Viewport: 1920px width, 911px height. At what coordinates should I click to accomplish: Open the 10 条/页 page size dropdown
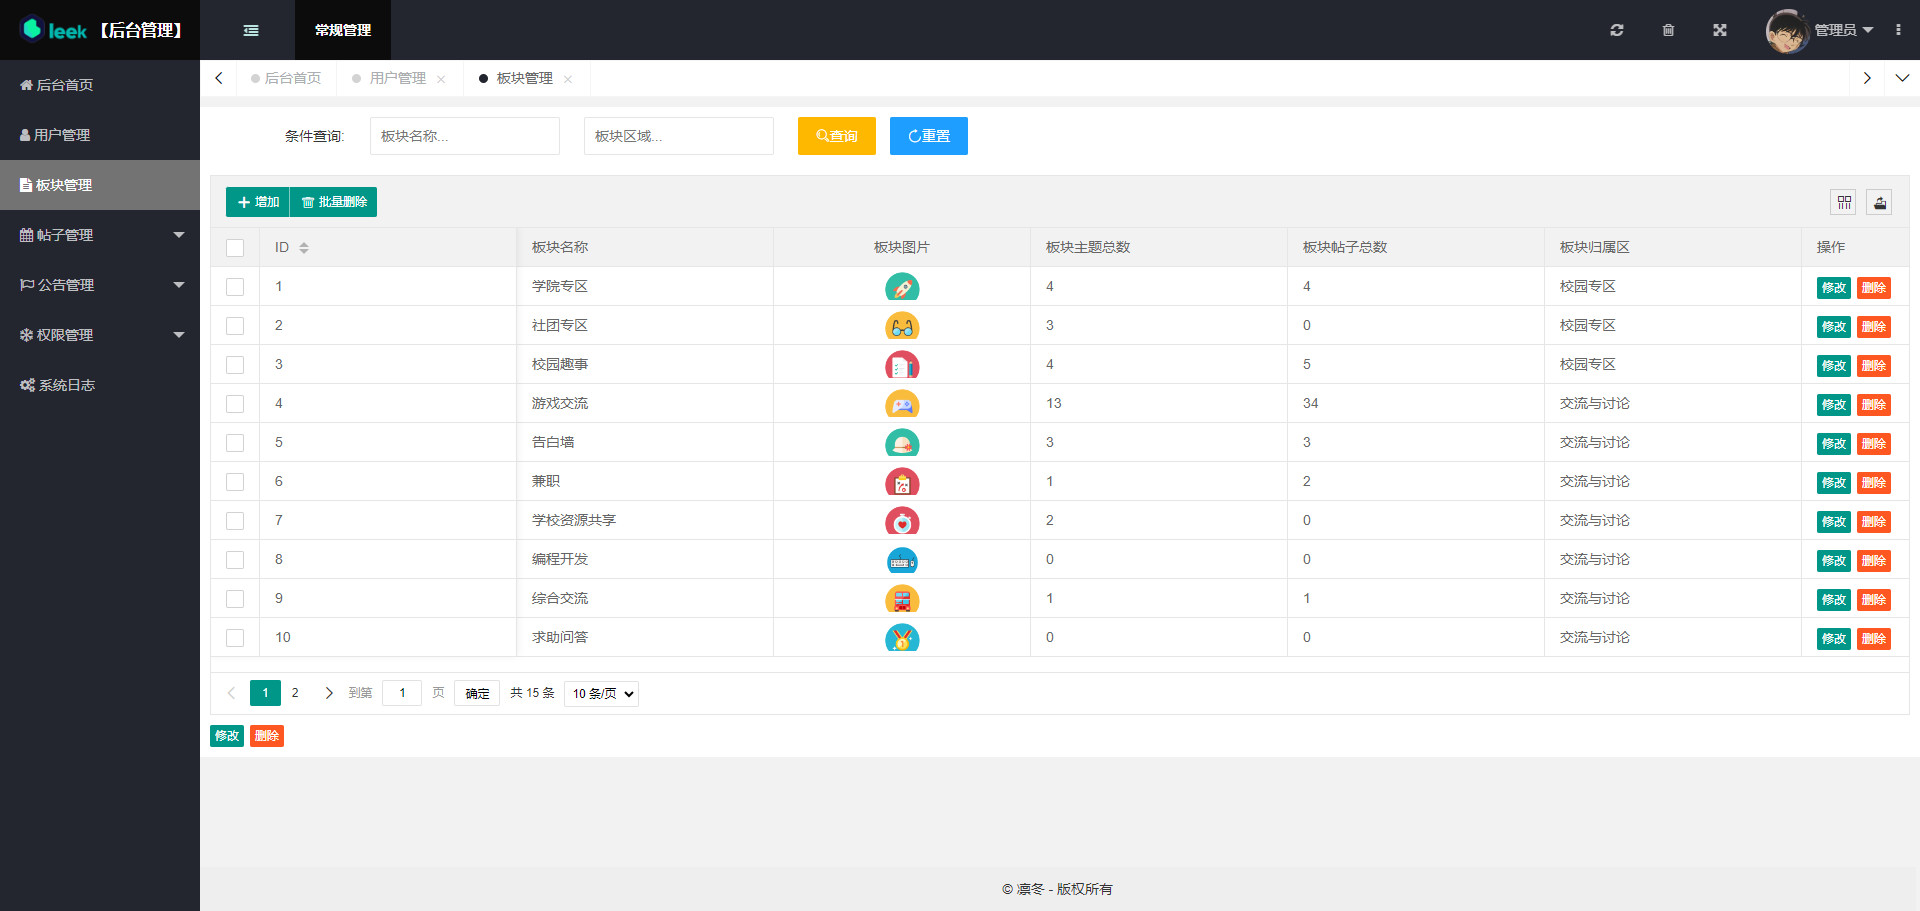pyautogui.click(x=601, y=694)
